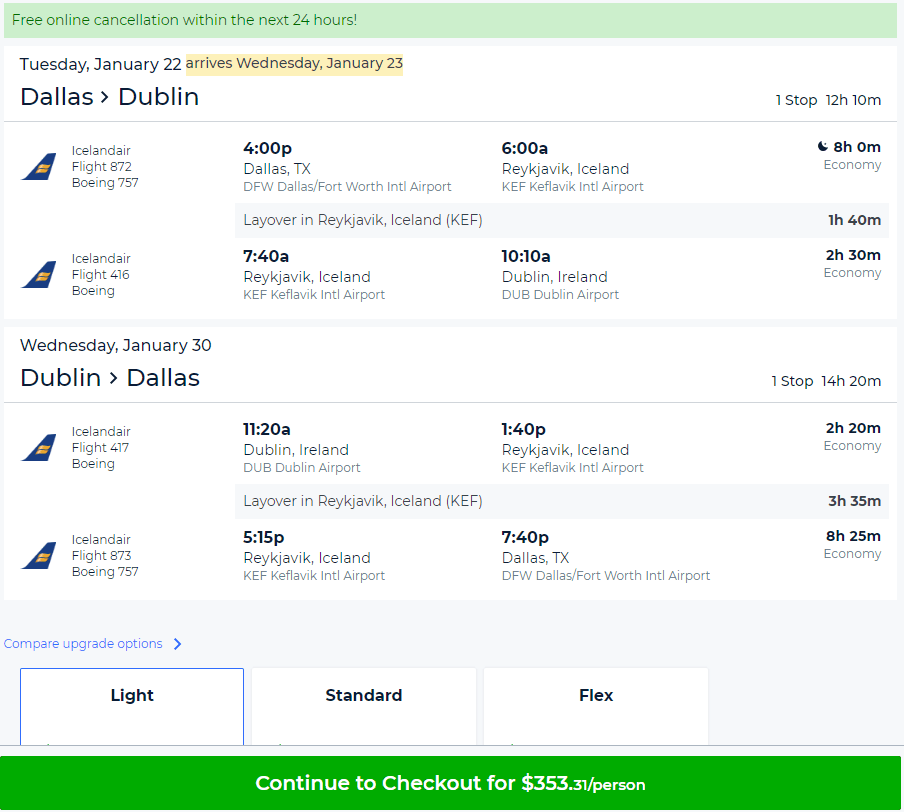Click the 5:15p departure time from Reykjavik
This screenshot has height=812, width=904.
click(264, 537)
